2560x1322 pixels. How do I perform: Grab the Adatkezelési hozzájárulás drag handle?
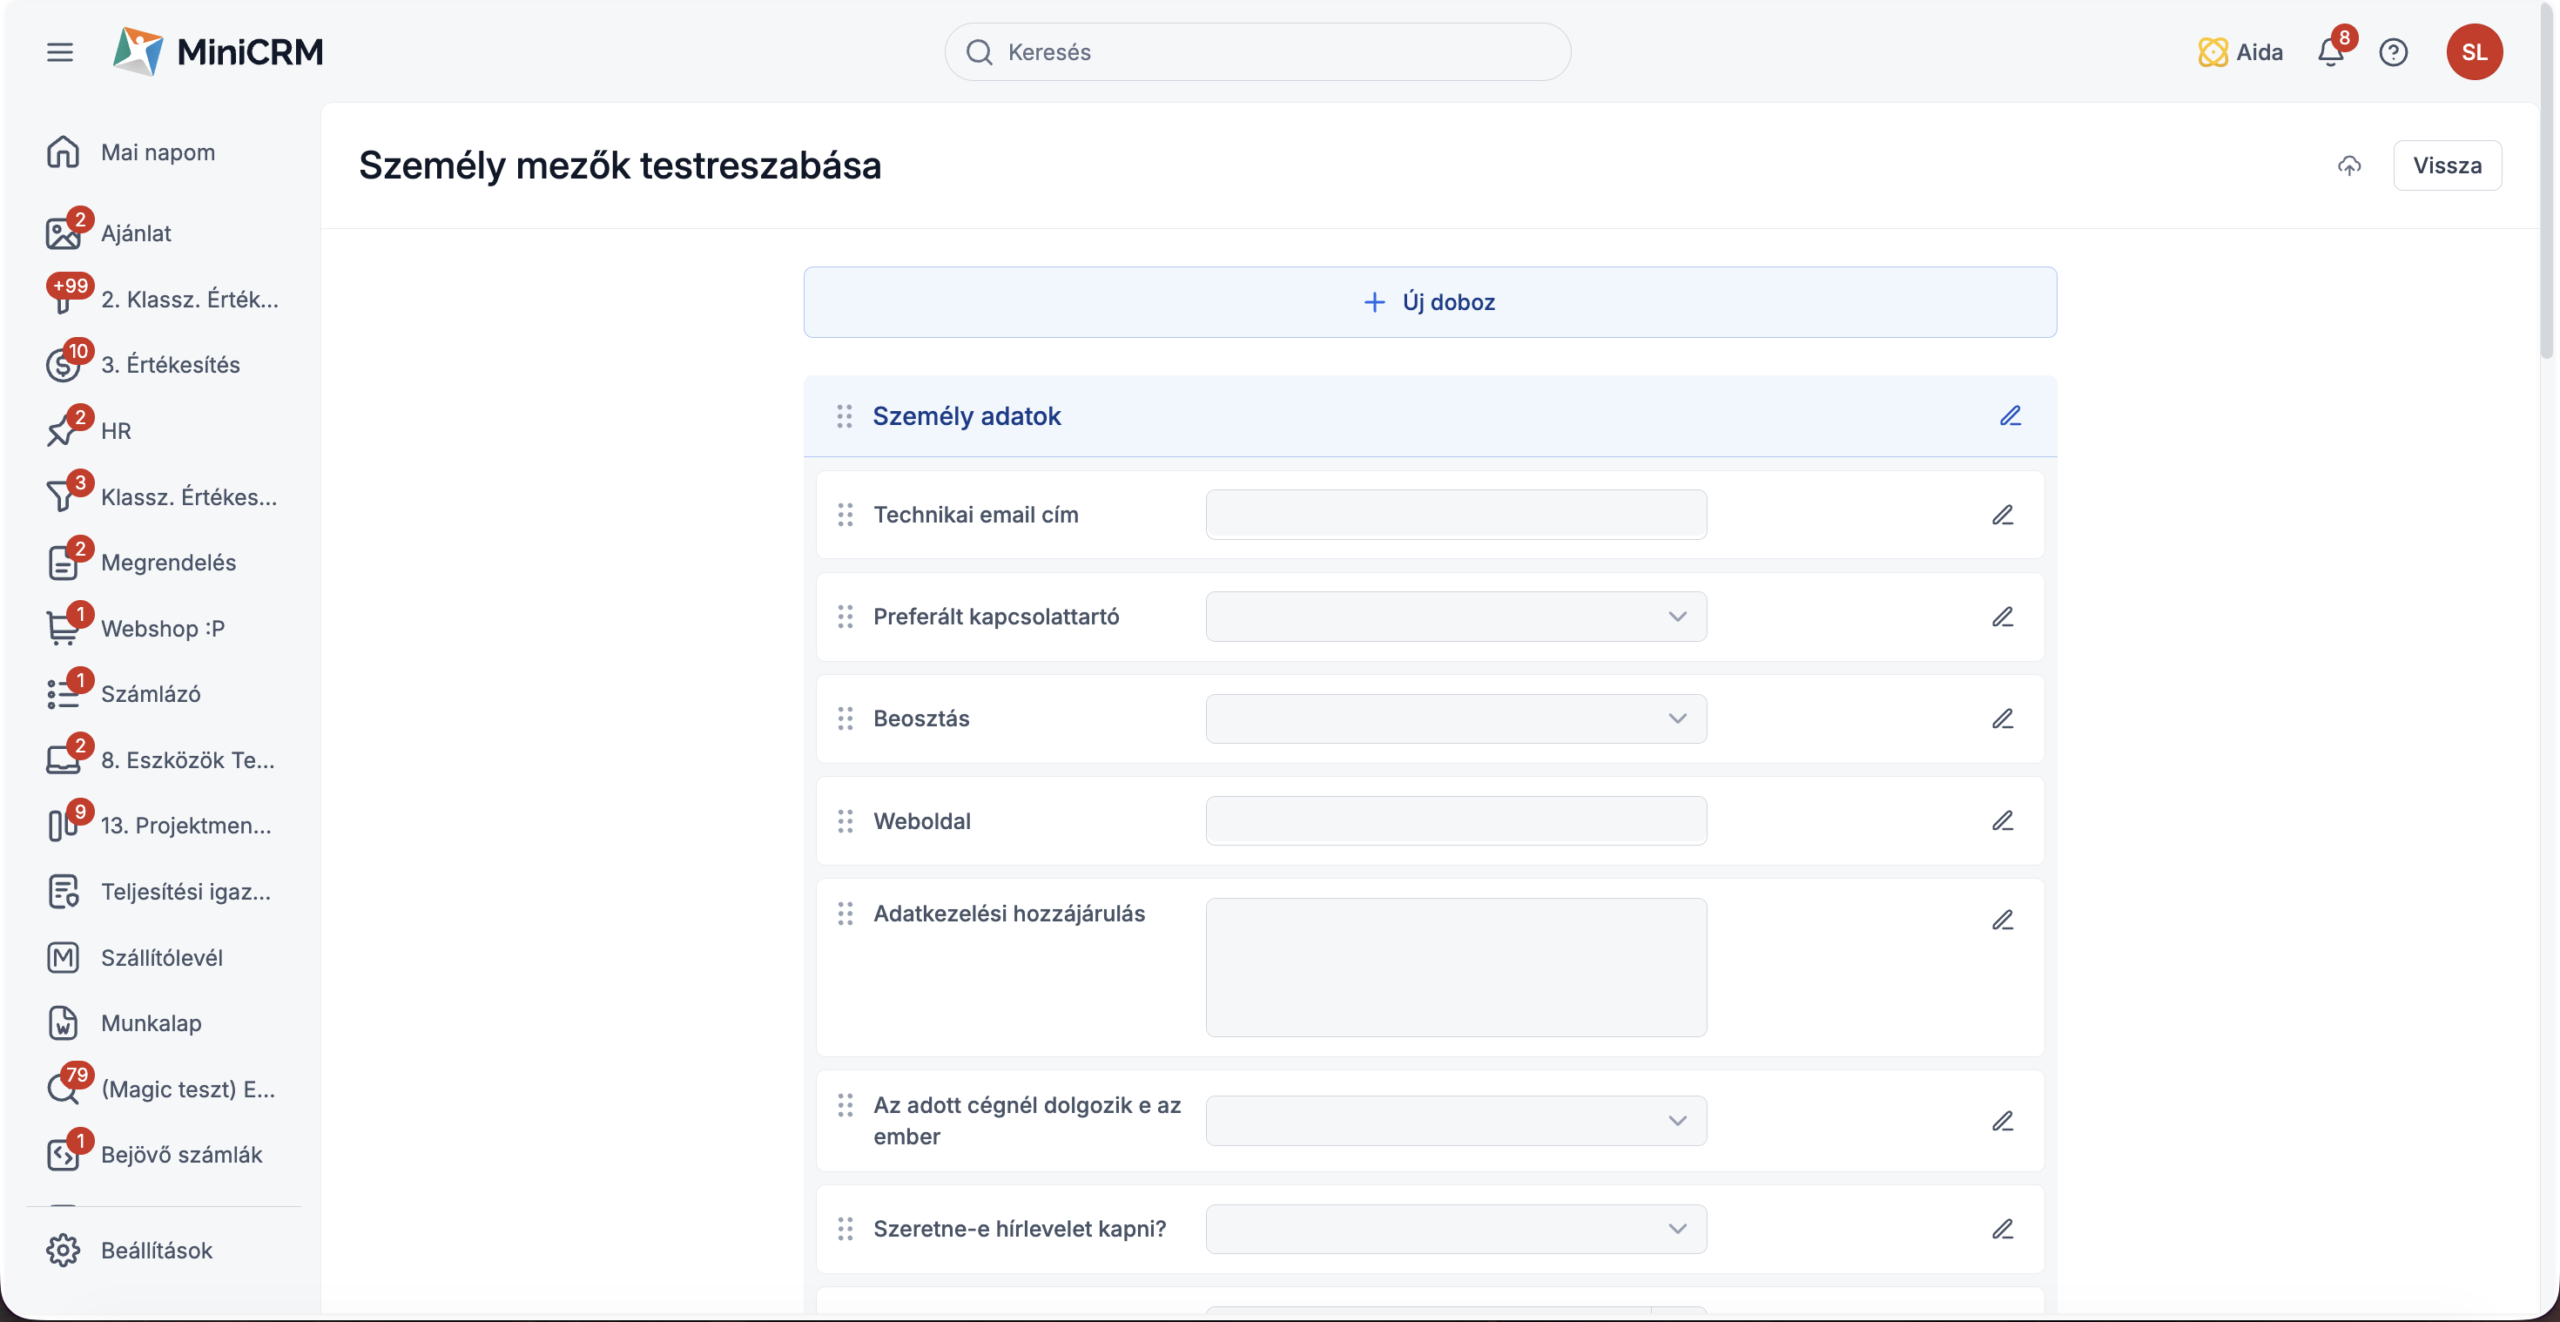tap(845, 913)
